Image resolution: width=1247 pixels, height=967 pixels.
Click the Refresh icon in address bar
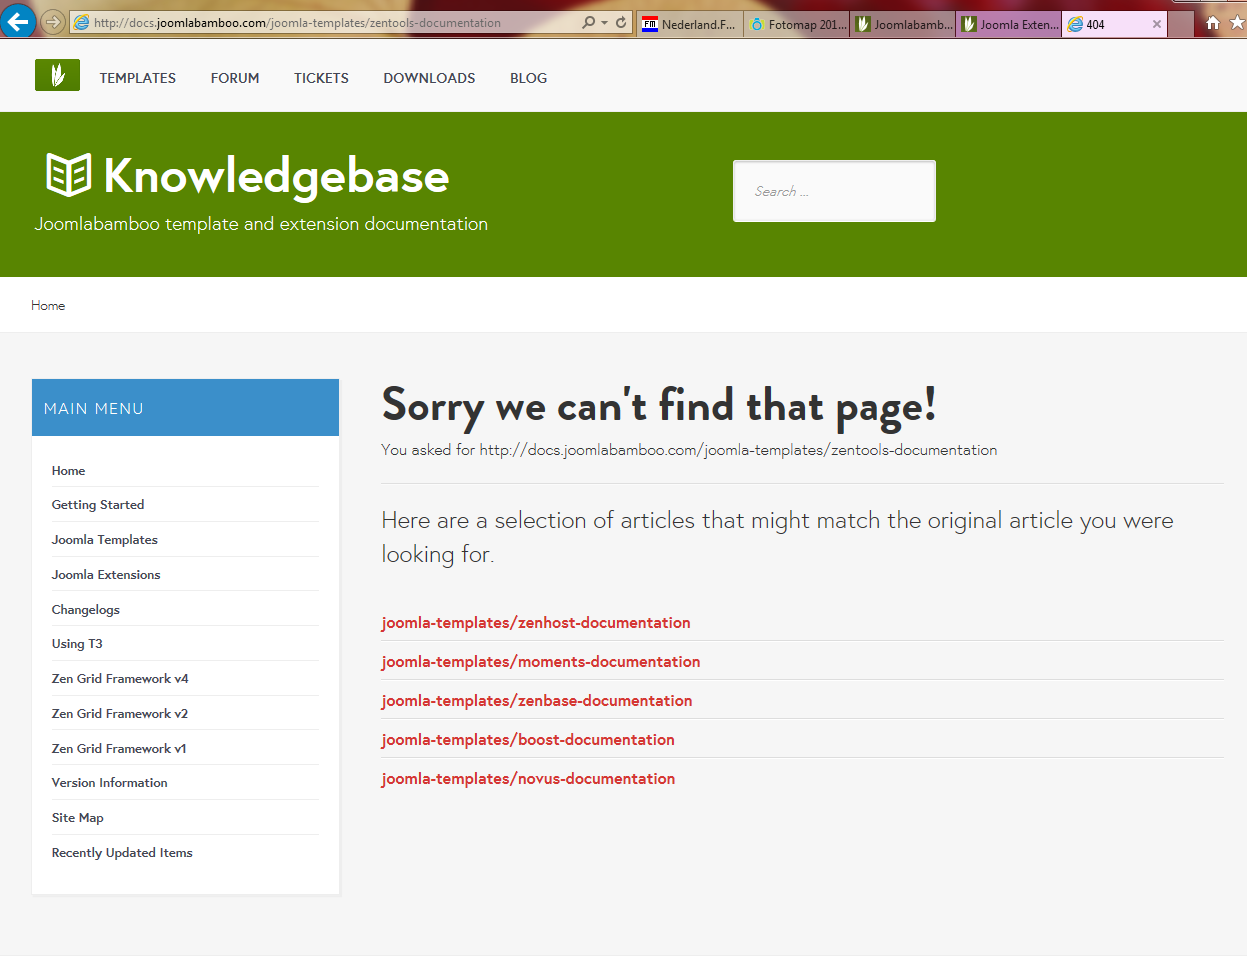pos(621,22)
